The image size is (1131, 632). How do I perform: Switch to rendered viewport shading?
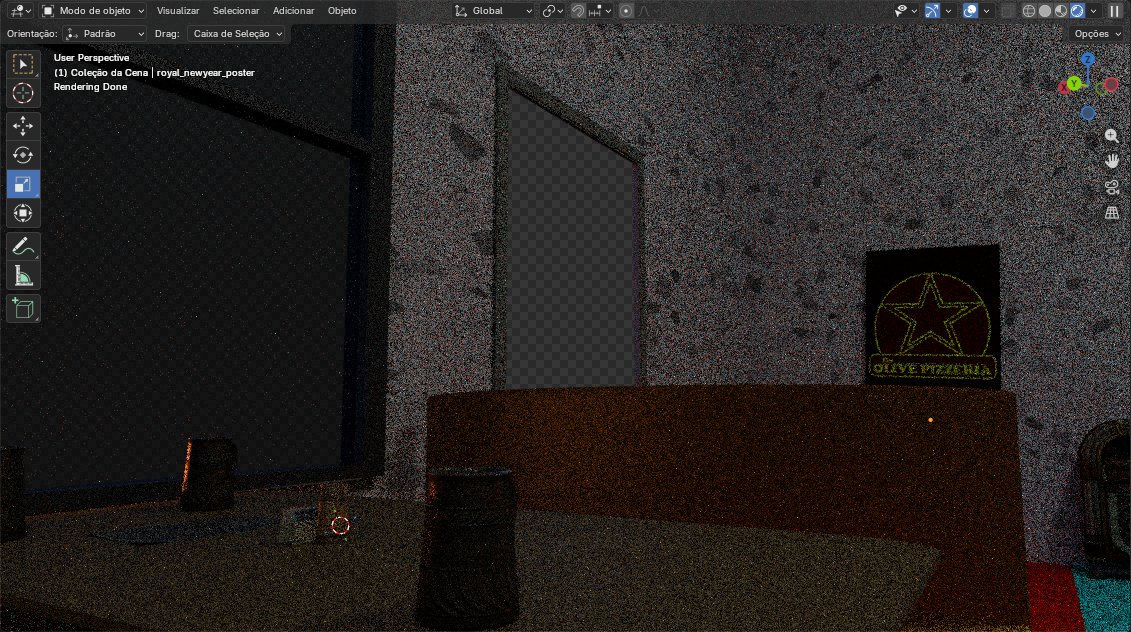point(1077,11)
